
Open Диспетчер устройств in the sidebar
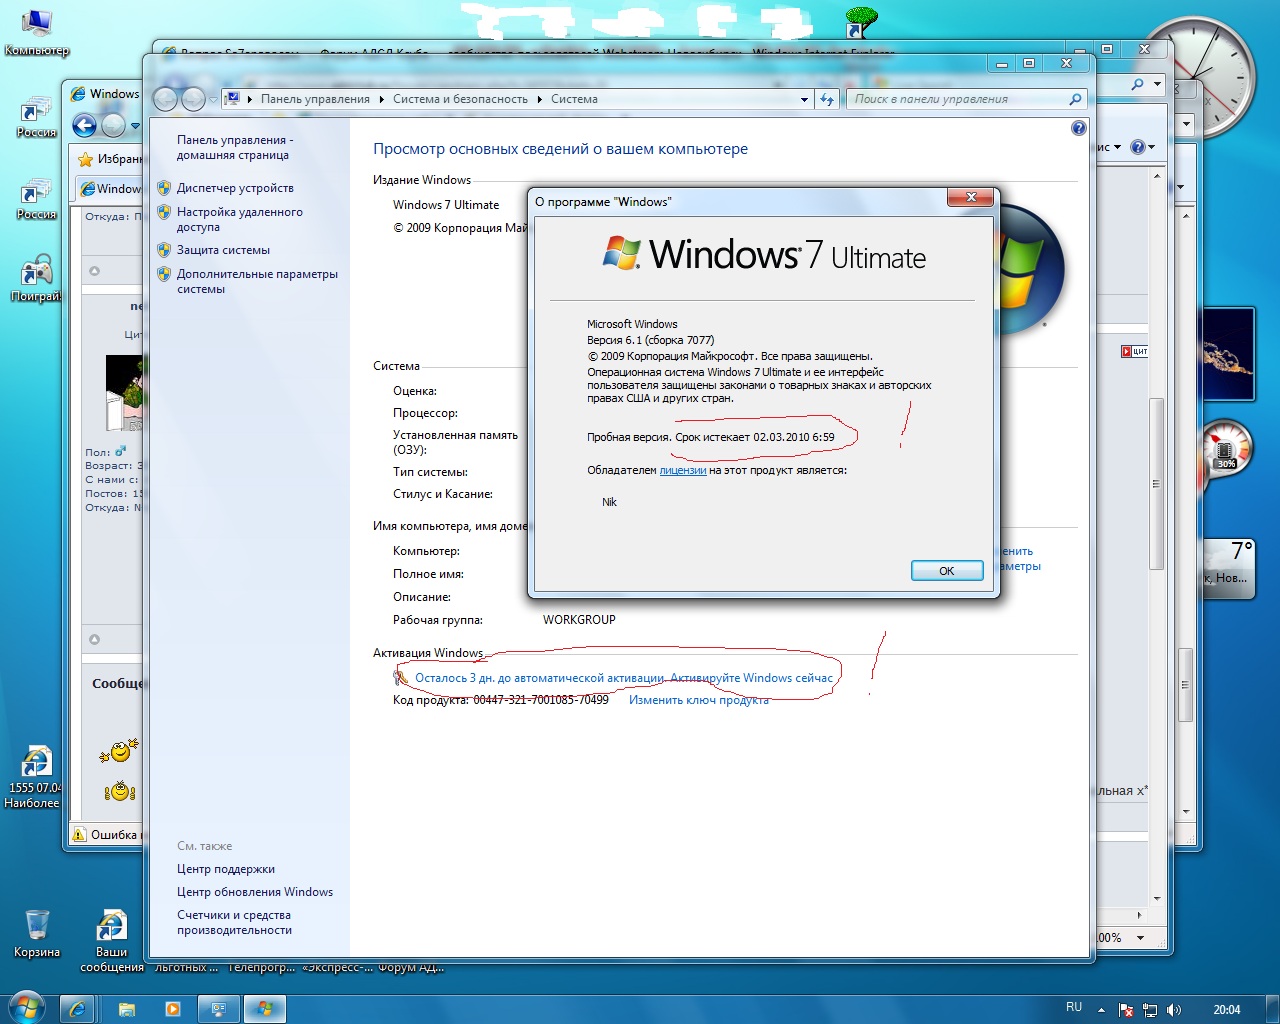tap(235, 188)
